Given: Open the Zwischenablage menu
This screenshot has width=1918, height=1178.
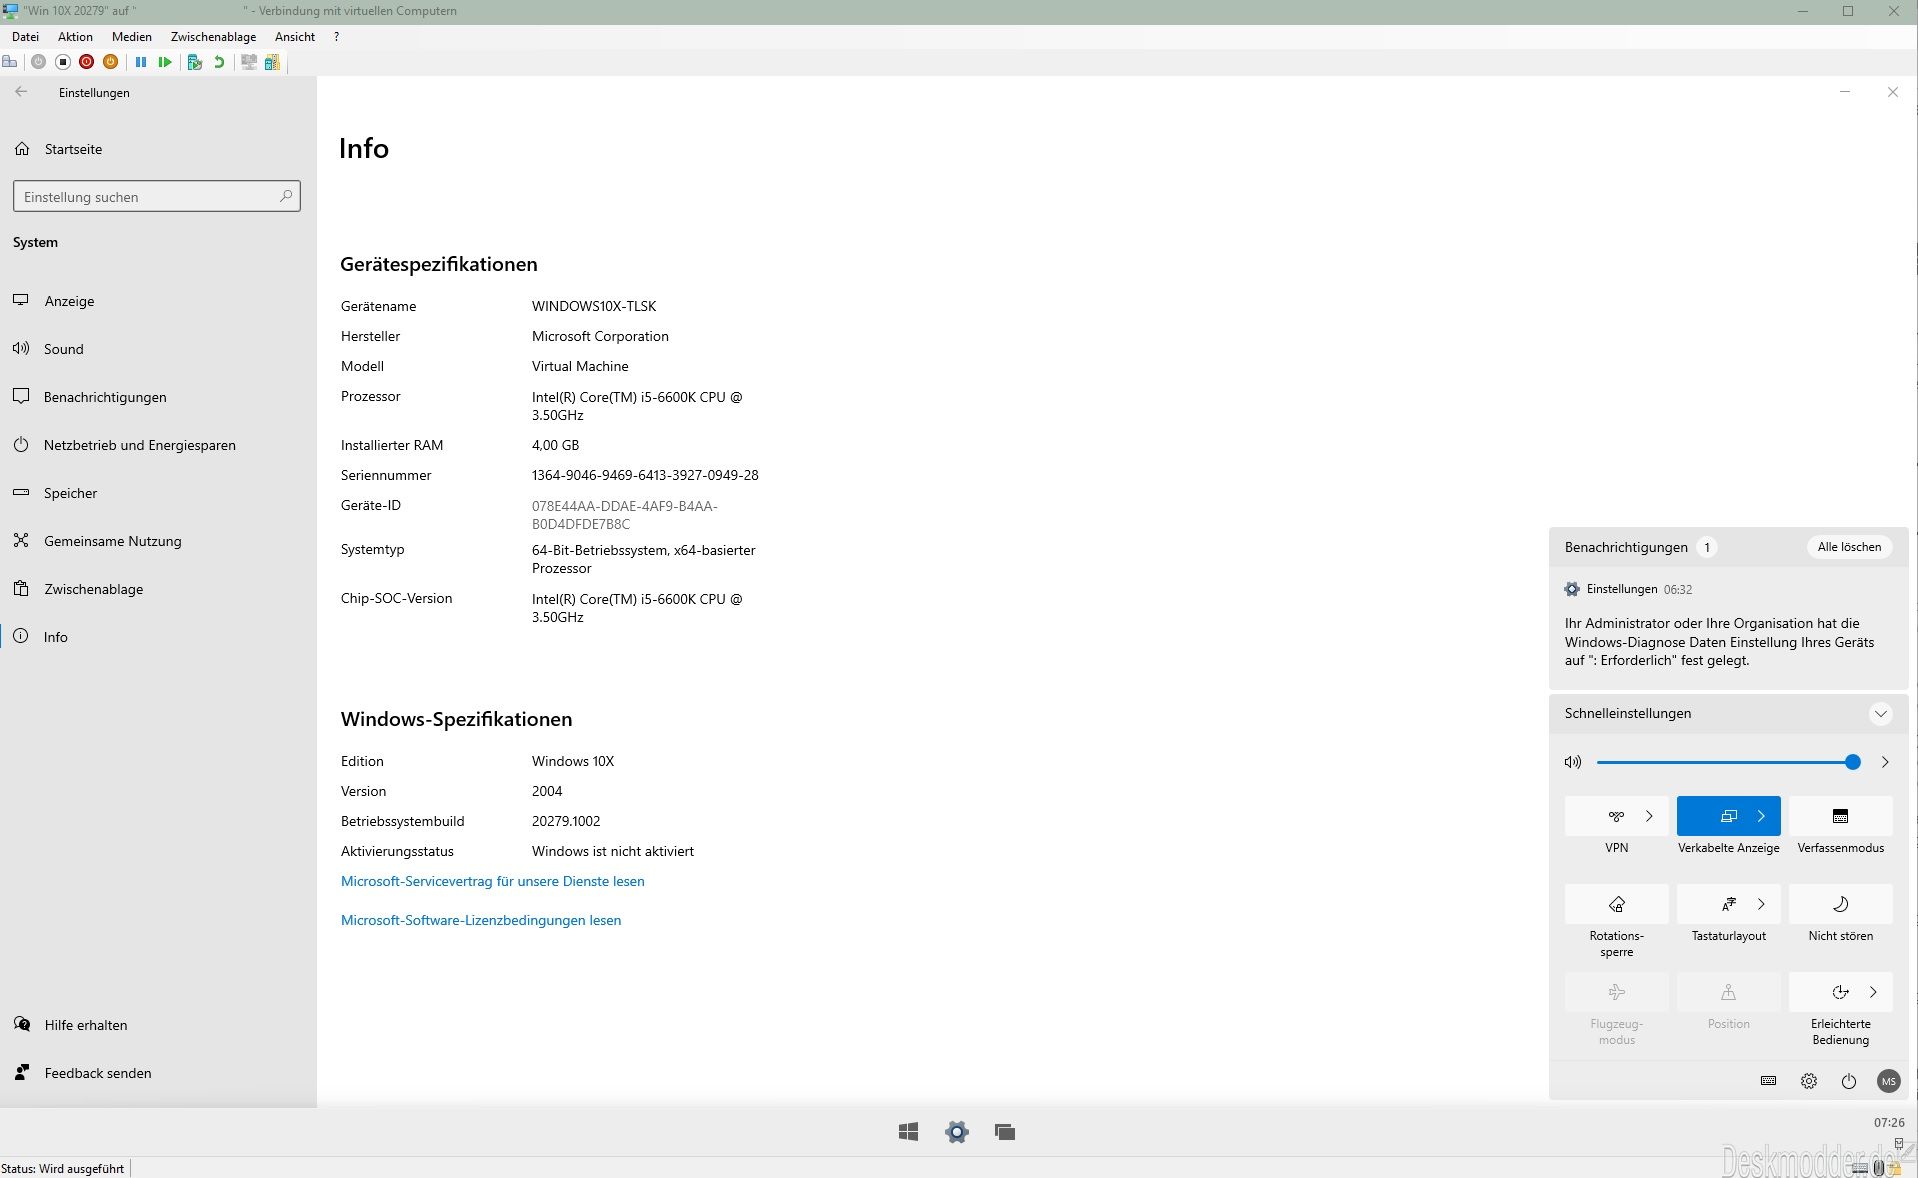Looking at the screenshot, I should click(x=213, y=37).
